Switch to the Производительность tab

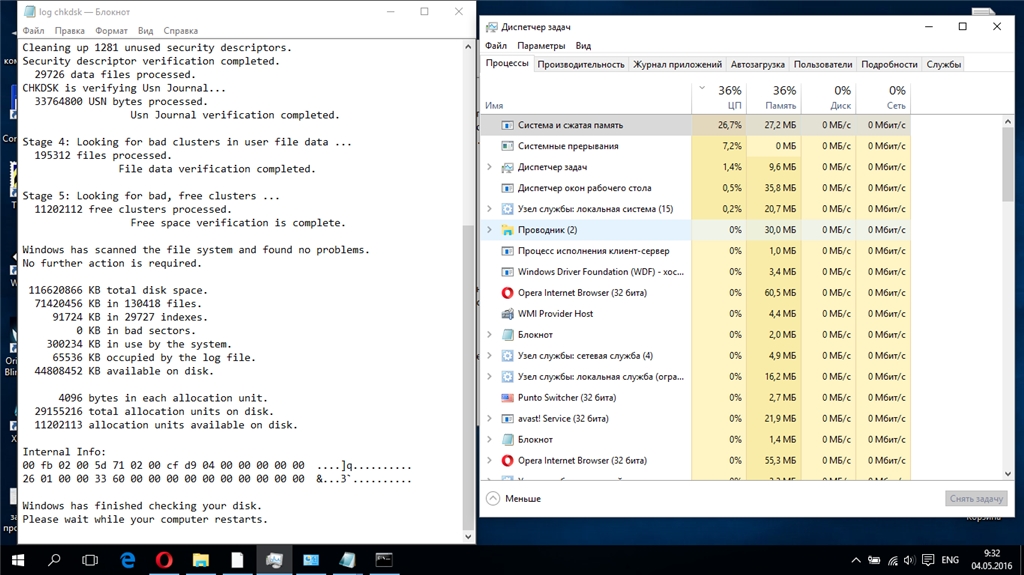(x=581, y=64)
